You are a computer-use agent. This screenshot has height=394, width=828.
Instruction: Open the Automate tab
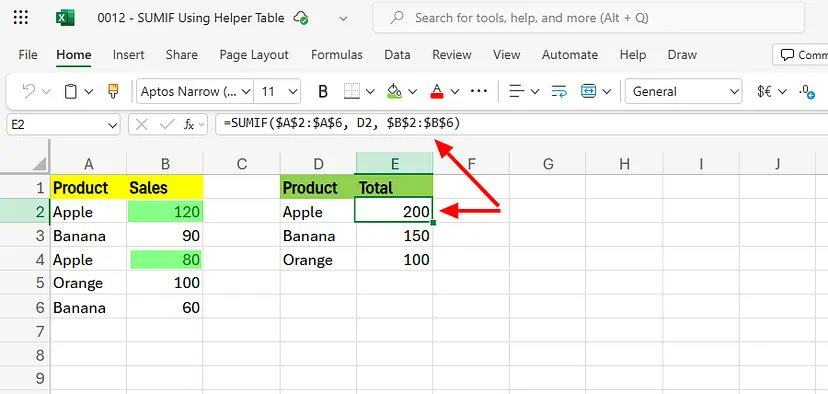pyautogui.click(x=570, y=55)
